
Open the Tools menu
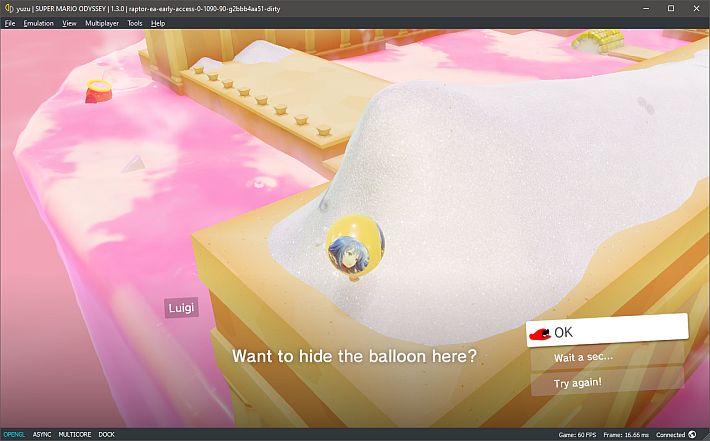135,23
